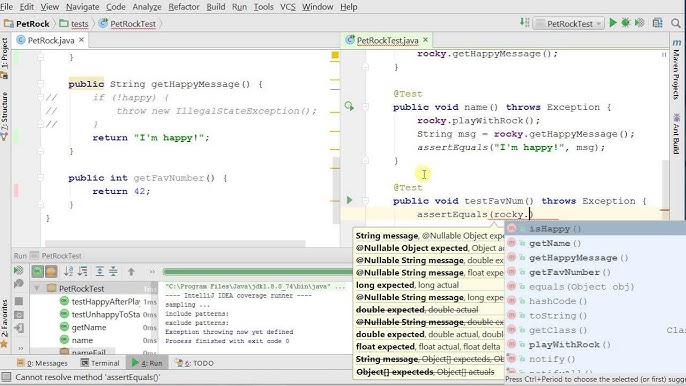Open the Terminal tool window

[100, 363]
